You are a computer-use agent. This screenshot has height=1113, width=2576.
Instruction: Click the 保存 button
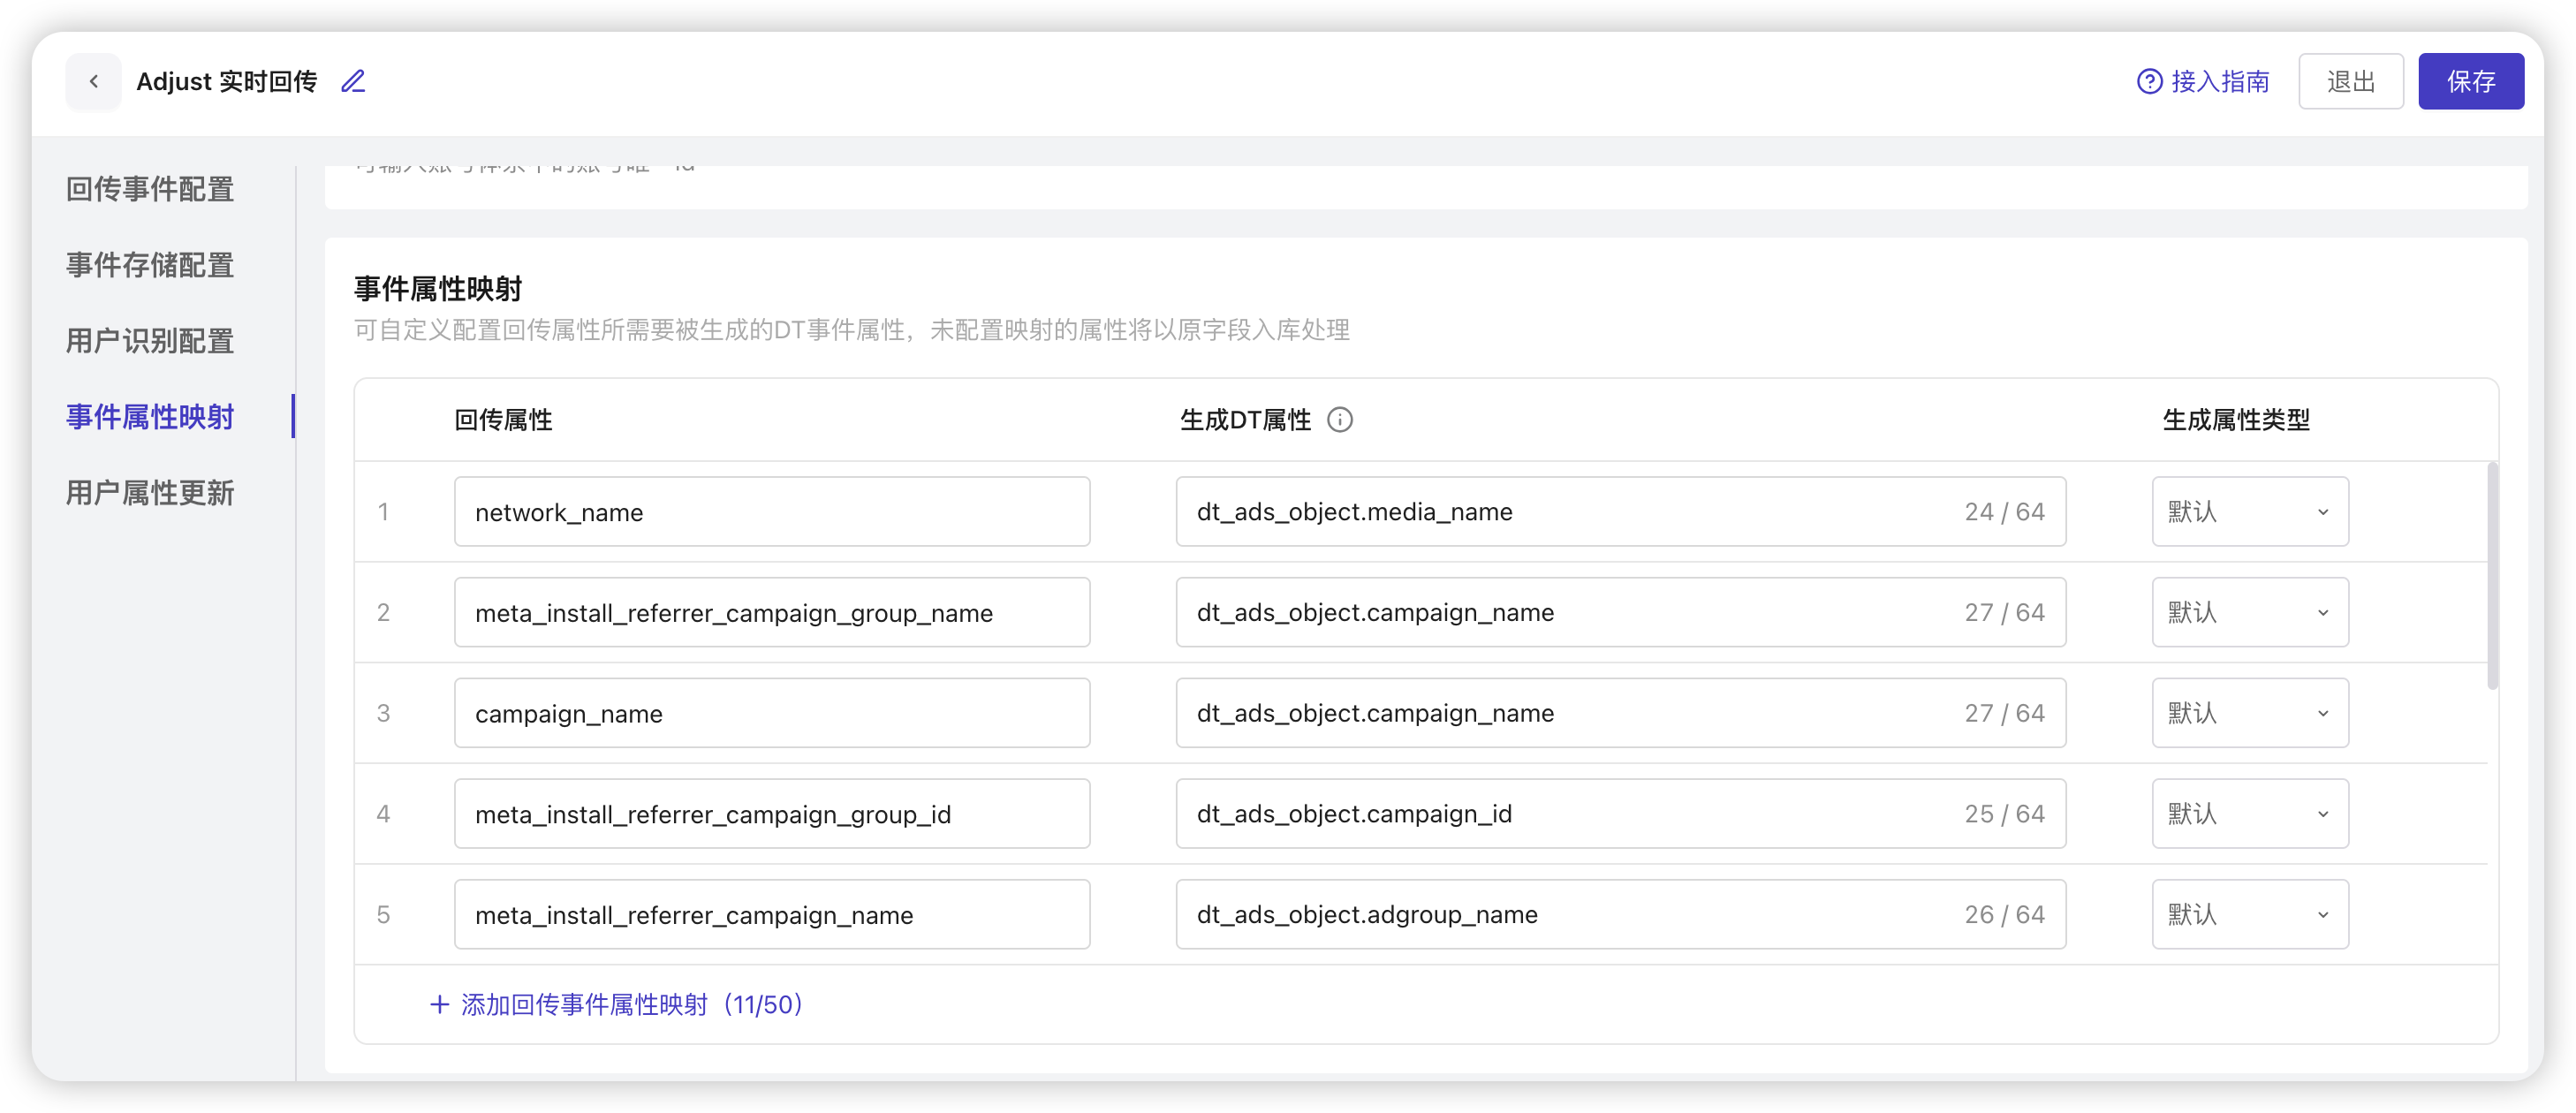click(x=2470, y=81)
